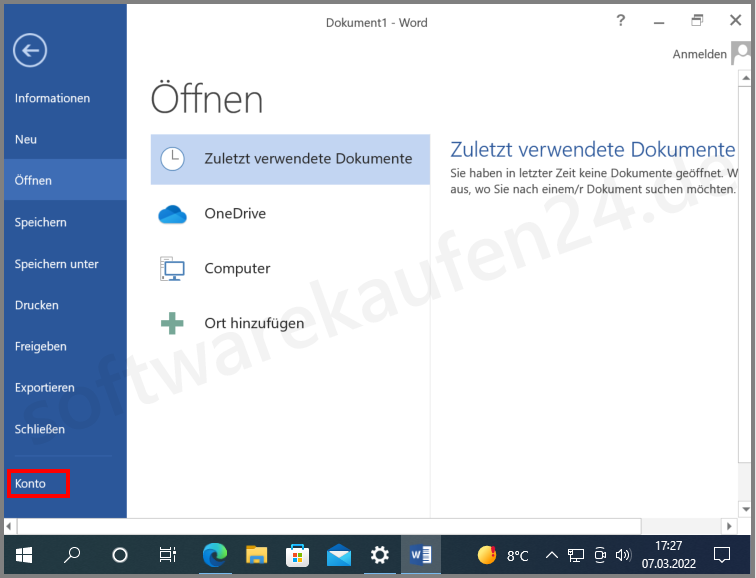Click the back arrow circle icon
Image resolution: width=756 pixels, height=578 pixels.
(x=30, y=50)
